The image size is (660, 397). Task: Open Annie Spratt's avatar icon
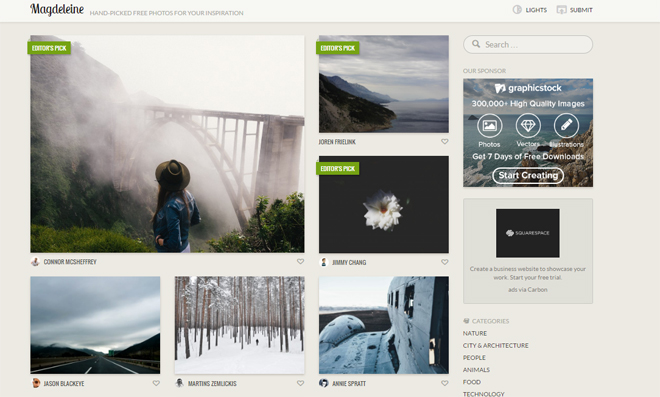coord(323,383)
